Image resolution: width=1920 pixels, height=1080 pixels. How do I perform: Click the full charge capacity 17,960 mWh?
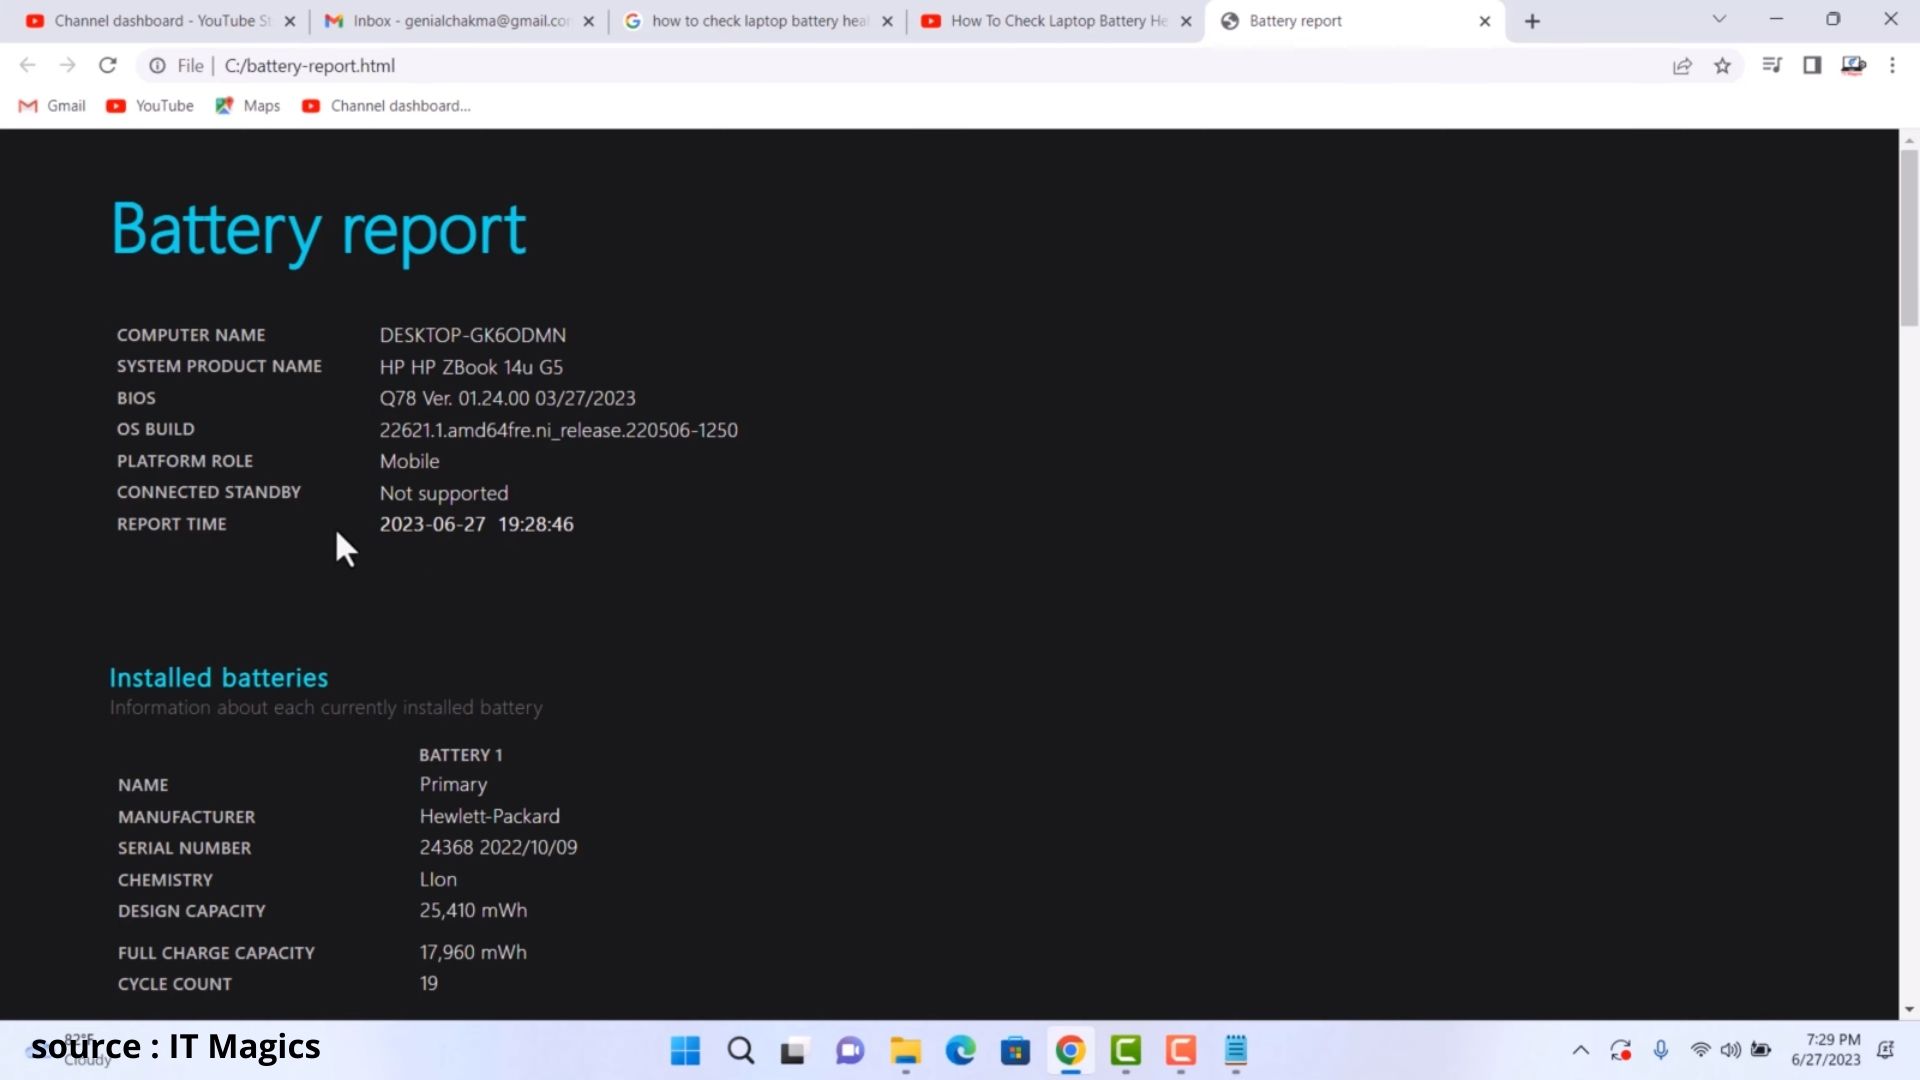point(473,953)
